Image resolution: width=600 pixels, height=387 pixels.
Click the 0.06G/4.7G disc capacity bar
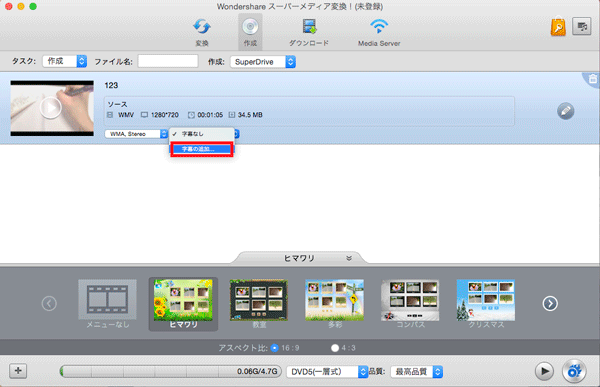click(x=171, y=371)
